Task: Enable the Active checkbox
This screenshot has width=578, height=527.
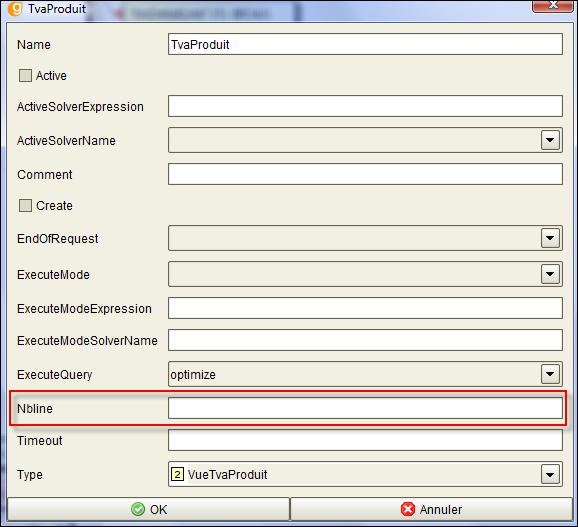Action: [x=25, y=76]
